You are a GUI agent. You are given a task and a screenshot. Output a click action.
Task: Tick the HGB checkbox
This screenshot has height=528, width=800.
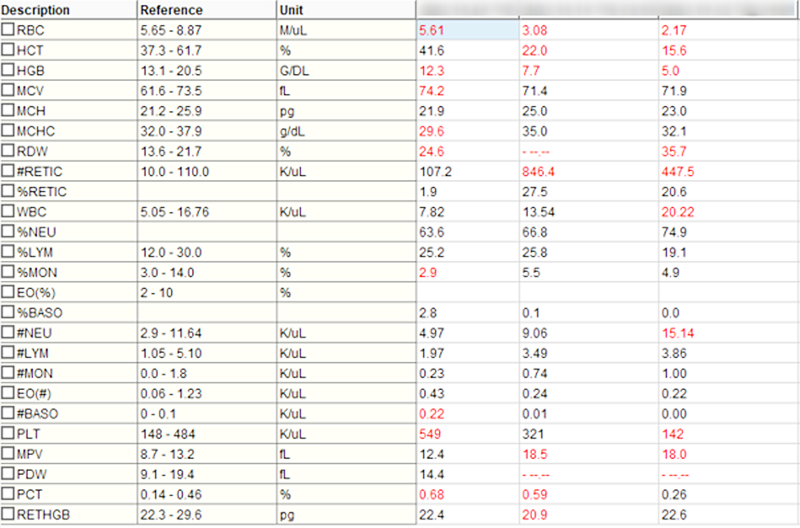point(9,70)
